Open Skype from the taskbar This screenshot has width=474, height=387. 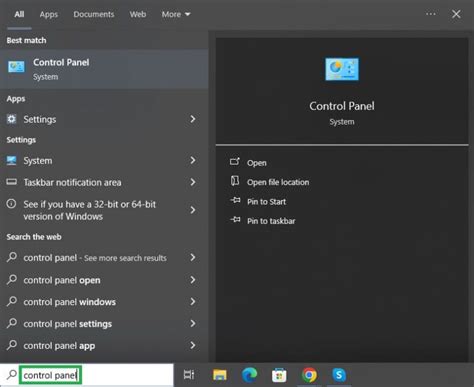[x=339, y=375]
